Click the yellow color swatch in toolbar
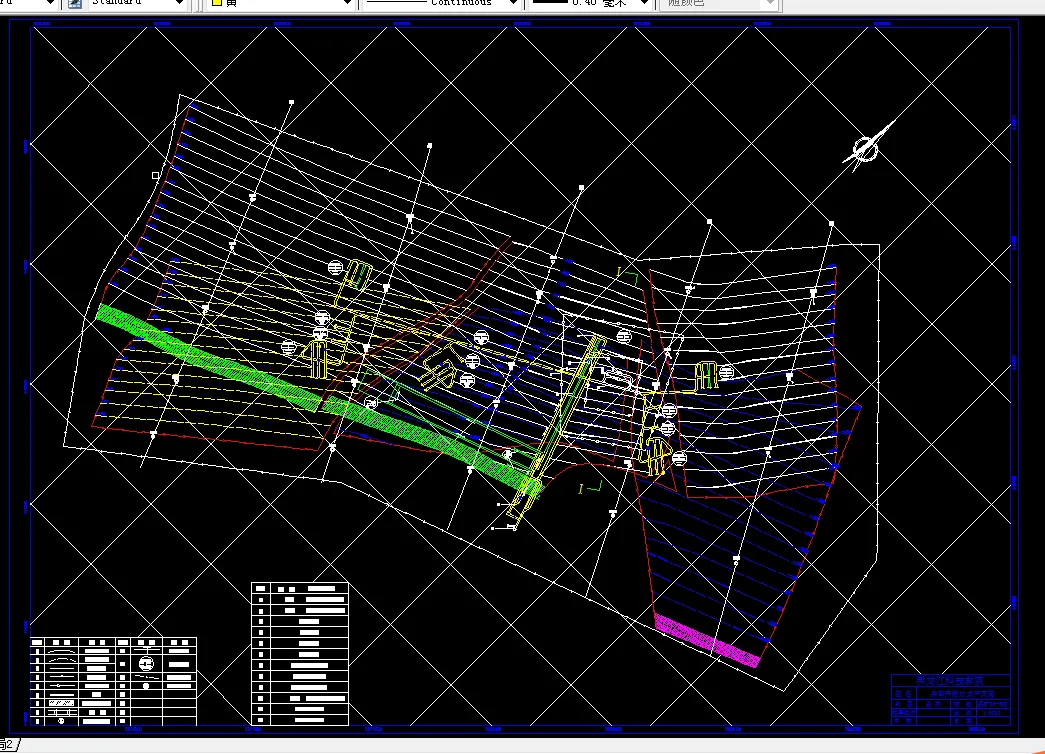The height and width of the screenshot is (754, 1045). [217, 3]
